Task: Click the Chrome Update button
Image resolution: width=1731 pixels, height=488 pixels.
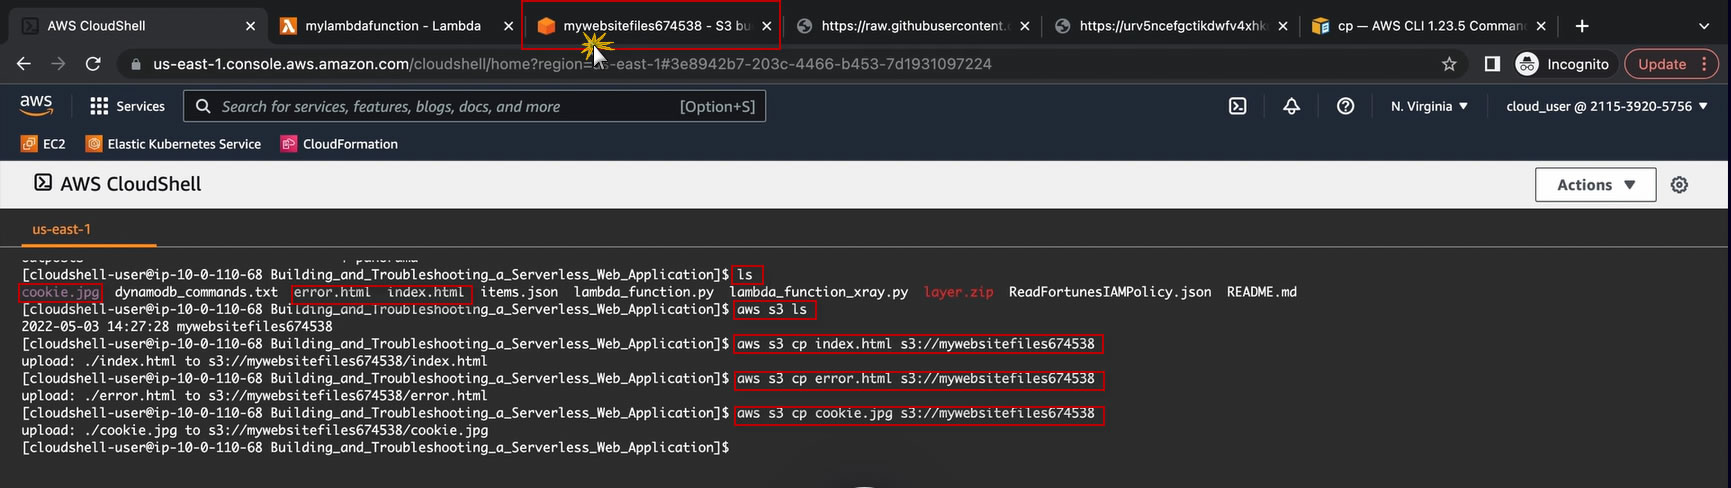Action: 1662,64
